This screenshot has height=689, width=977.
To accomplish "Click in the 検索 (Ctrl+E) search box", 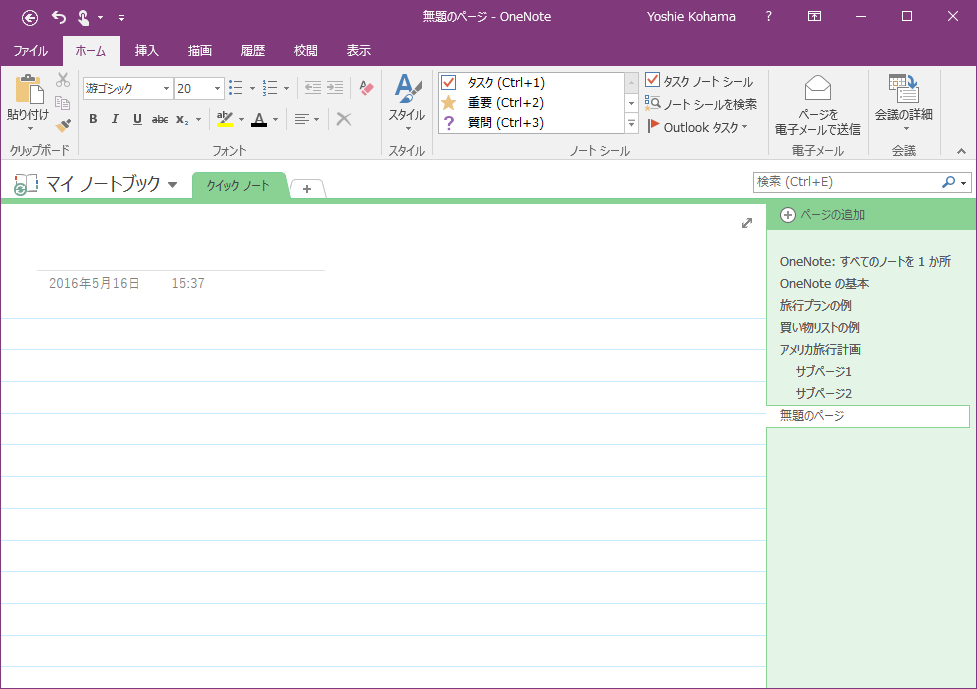I will click(x=846, y=182).
